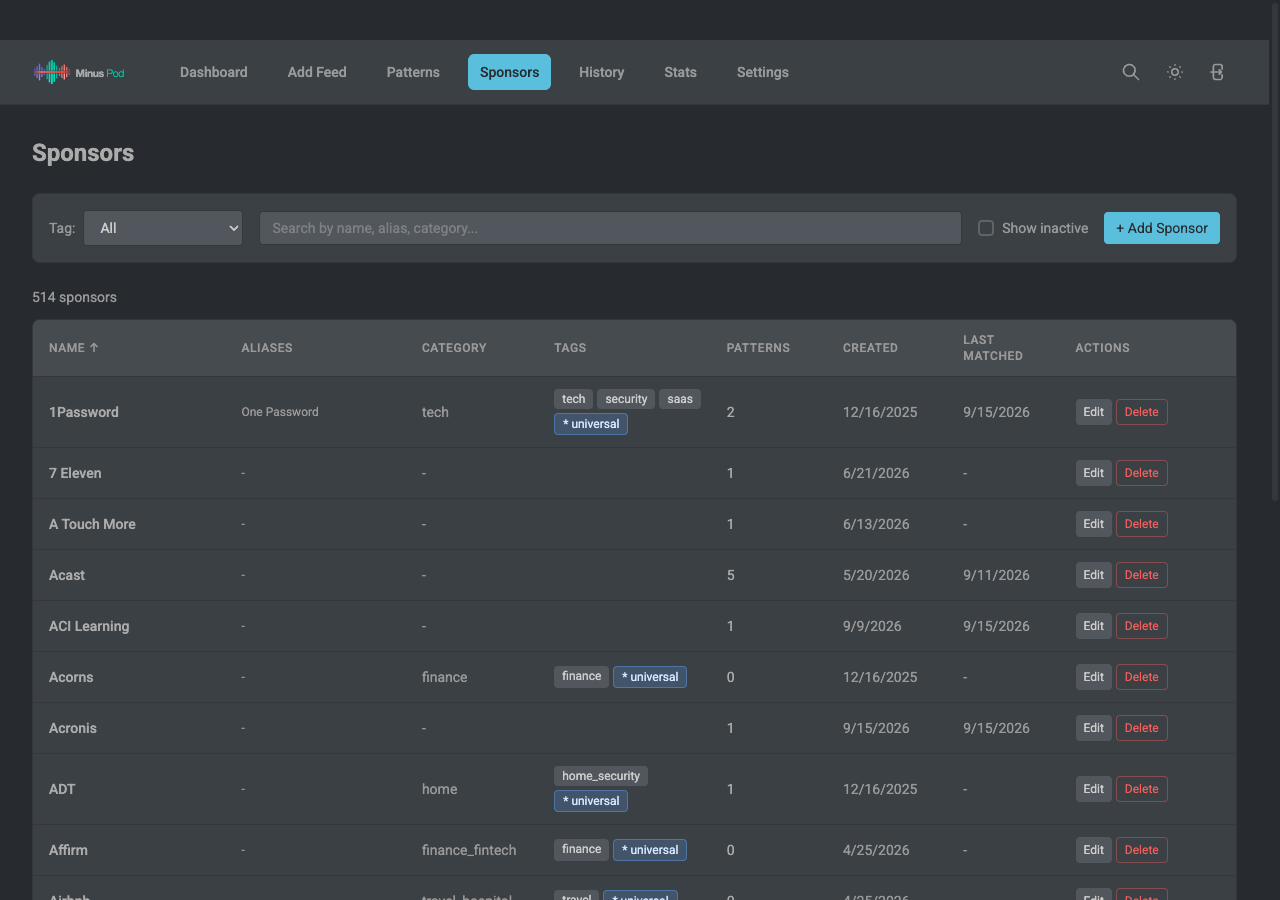Screen dimensions: 1280x900
Task: Edit the Acronis sponsor
Action: pyautogui.click(x=1094, y=728)
